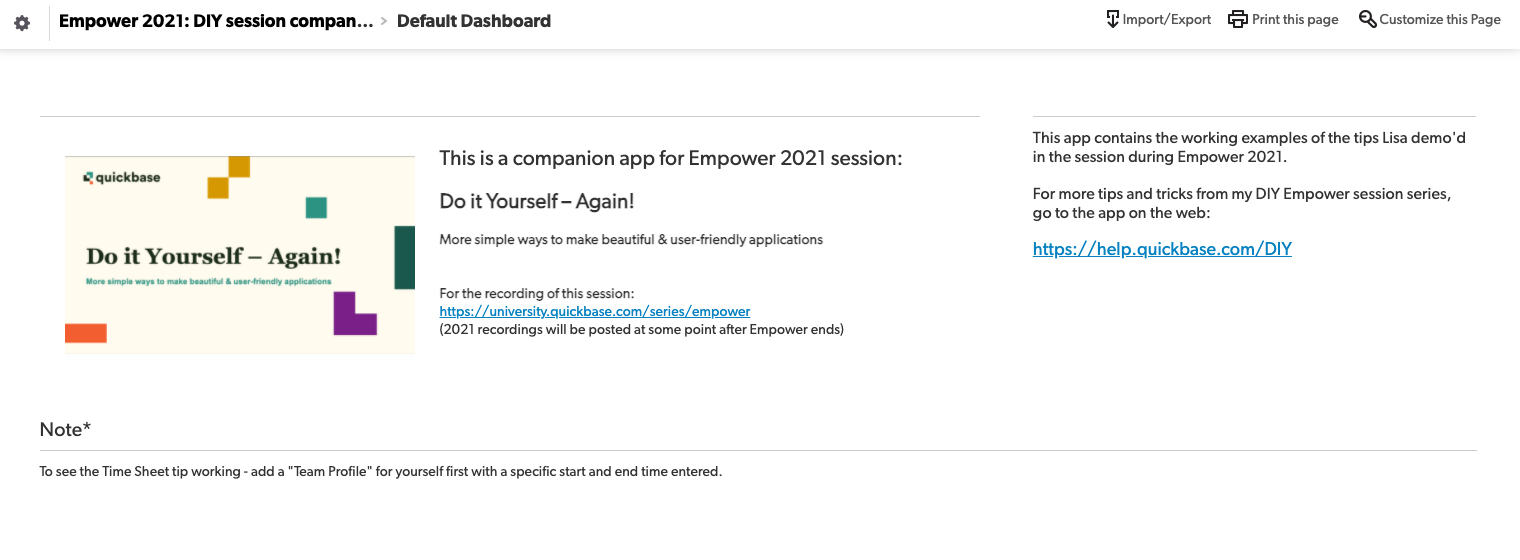Click the quickbase logo in the banner
Image resolution: width=1520 pixels, height=560 pixels.
(121, 177)
